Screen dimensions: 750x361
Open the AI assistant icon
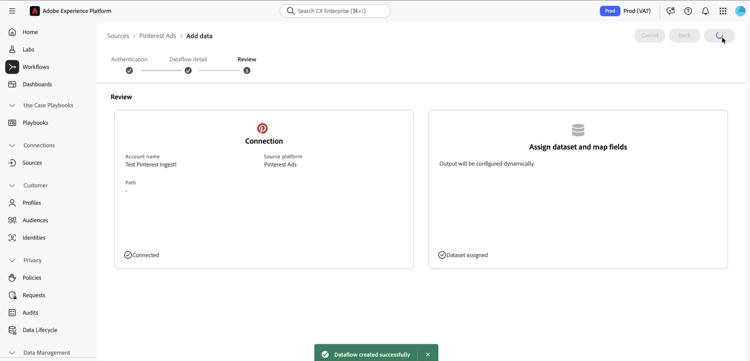point(671,11)
